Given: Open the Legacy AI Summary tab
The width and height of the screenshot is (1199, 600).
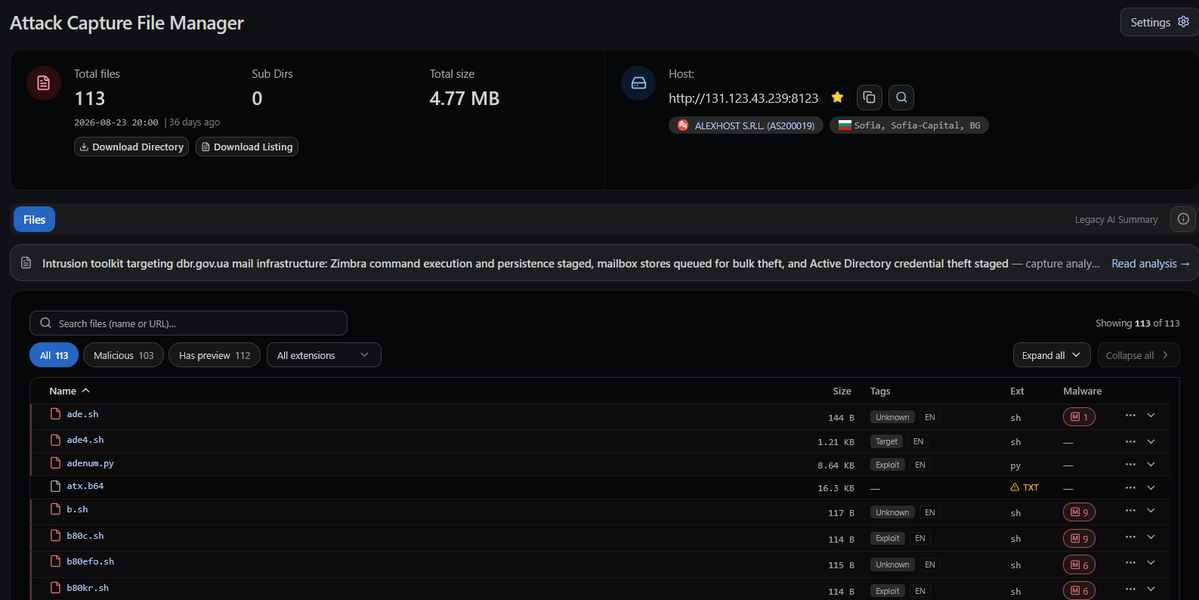Looking at the screenshot, I should 1116,219.
